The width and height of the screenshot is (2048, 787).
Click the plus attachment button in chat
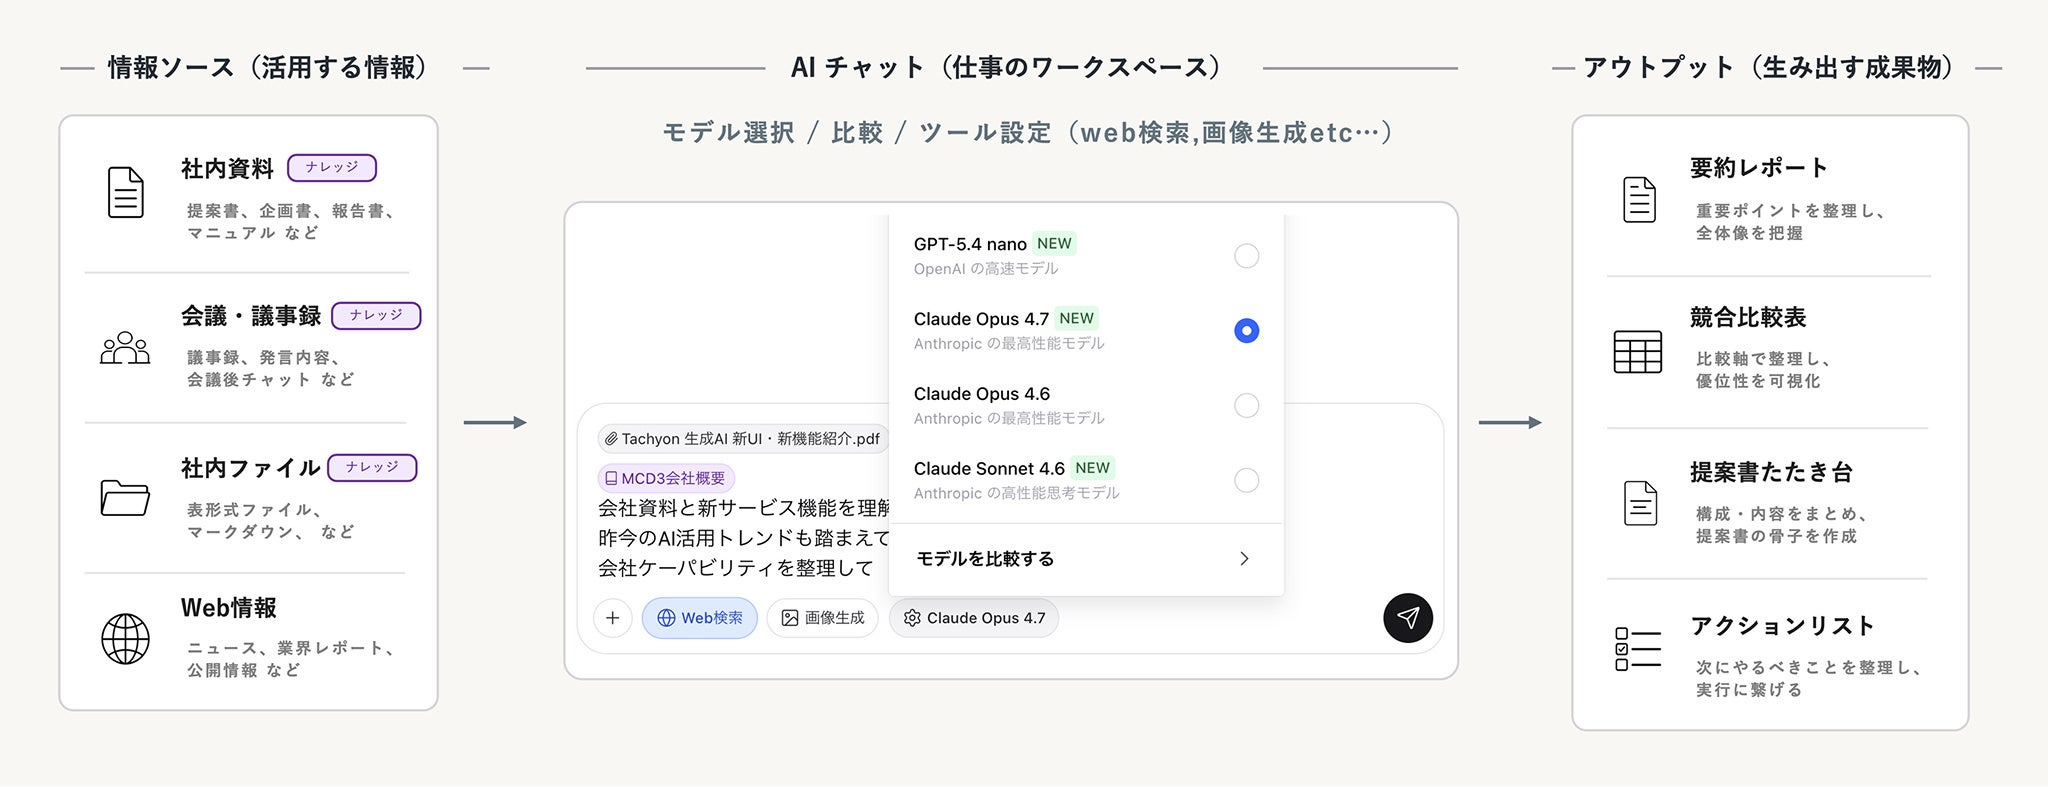tap(613, 618)
